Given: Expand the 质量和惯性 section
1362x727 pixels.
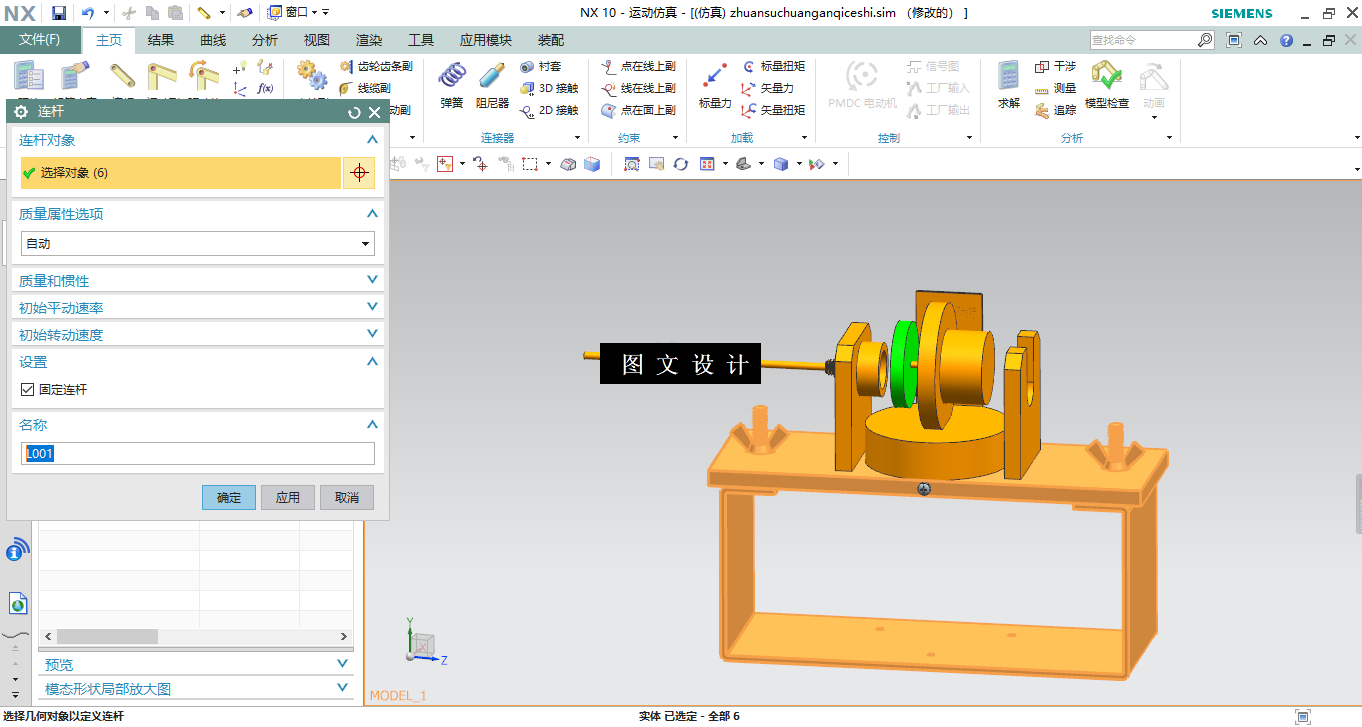Looking at the screenshot, I should tap(198, 281).
